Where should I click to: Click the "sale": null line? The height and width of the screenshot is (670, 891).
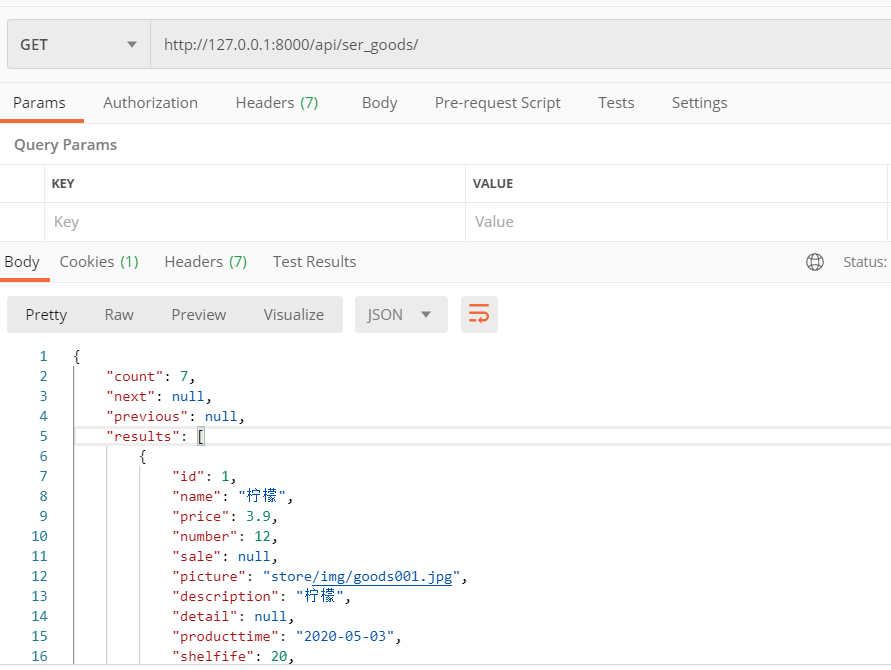coord(224,556)
